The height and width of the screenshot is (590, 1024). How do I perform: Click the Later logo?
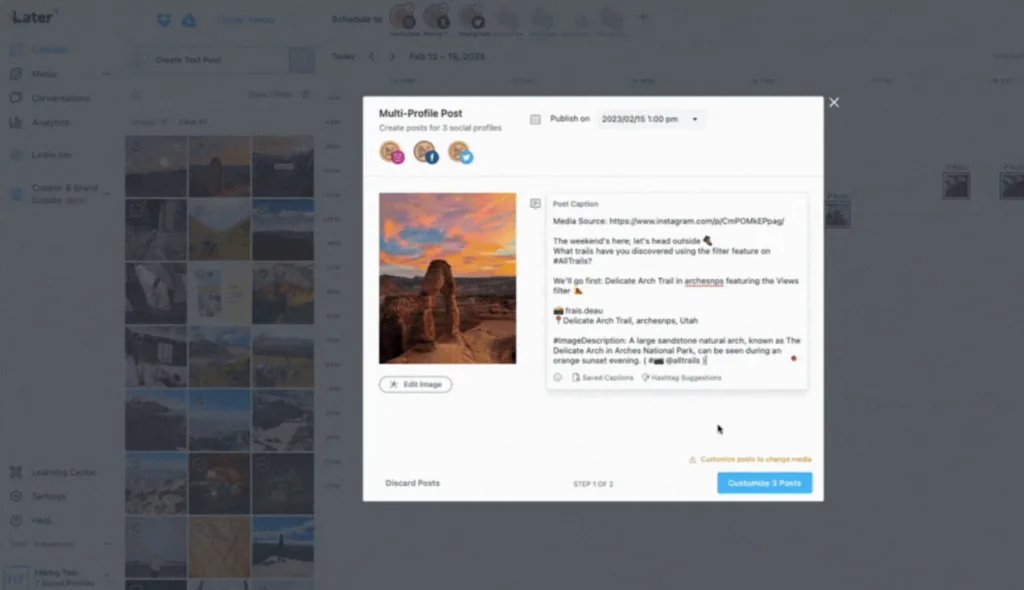coord(33,18)
